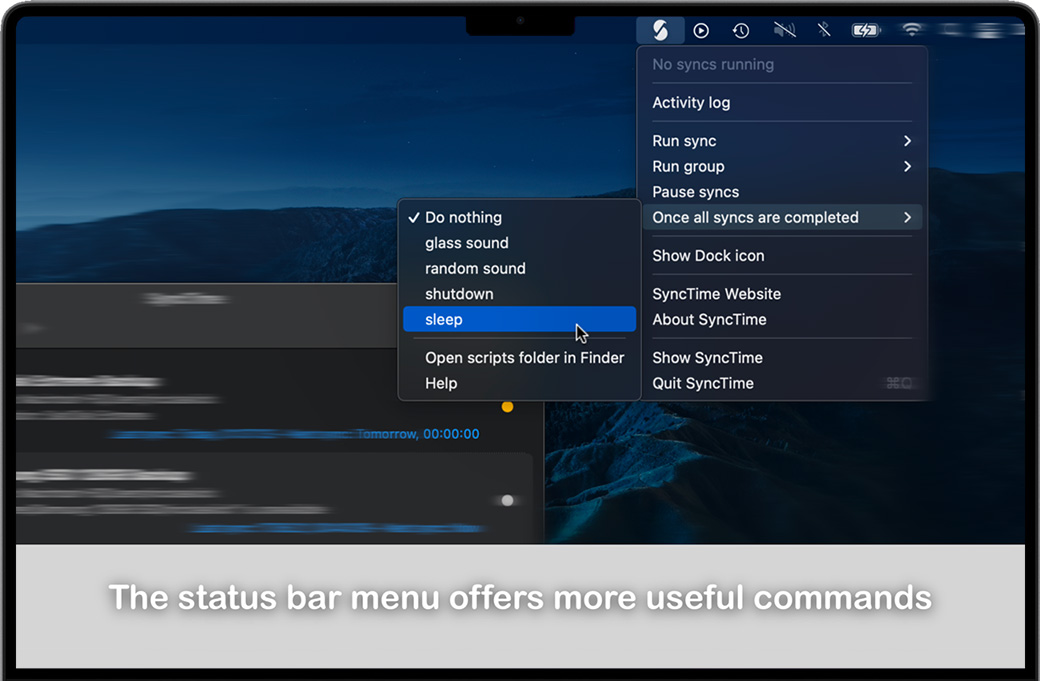
Task: Expand Once all syncs are completed submenu
Action: [755, 217]
